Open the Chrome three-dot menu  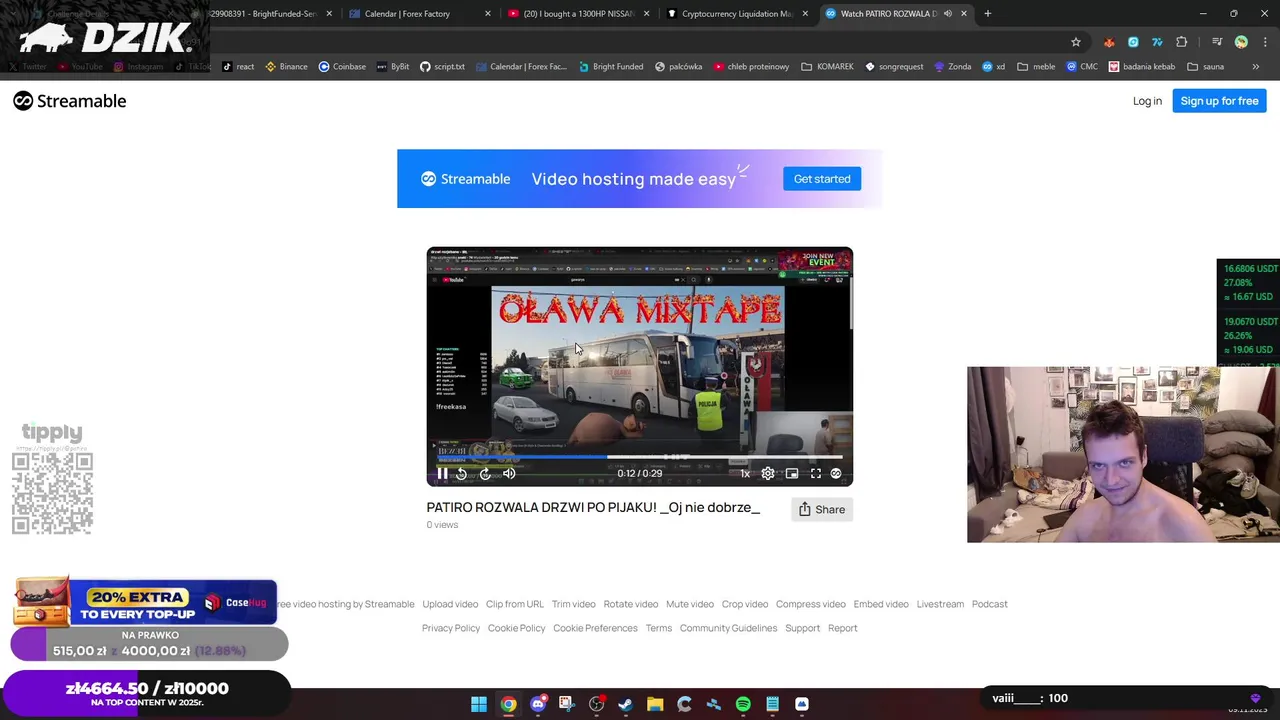(x=1265, y=42)
